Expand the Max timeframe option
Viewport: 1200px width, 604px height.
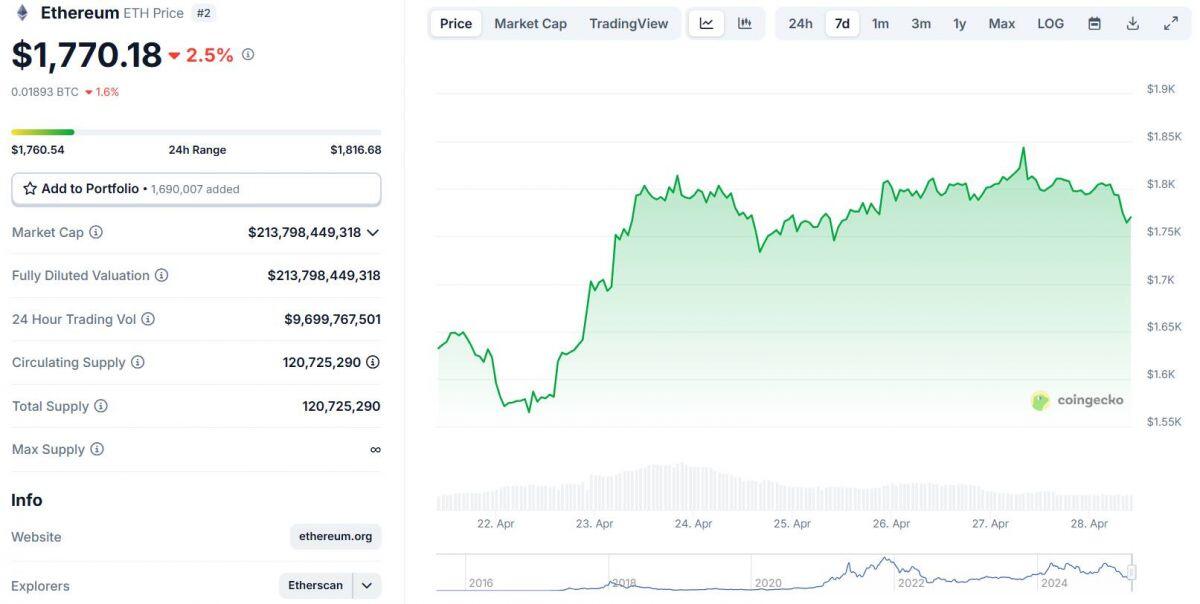[x=1001, y=22]
